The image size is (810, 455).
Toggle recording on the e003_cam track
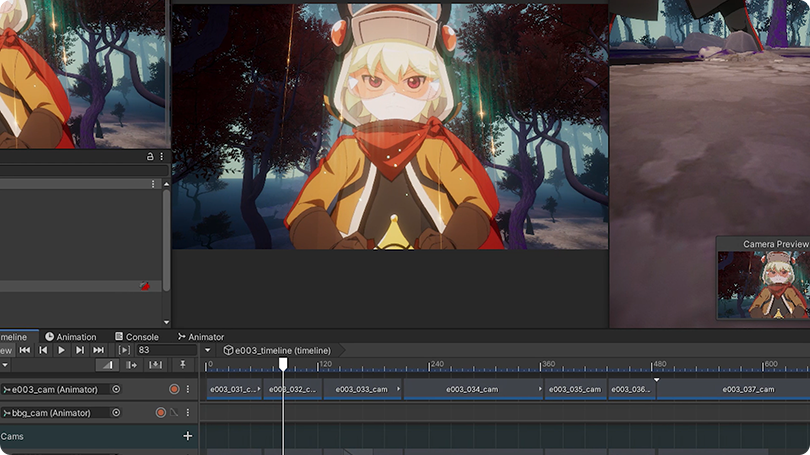click(x=174, y=389)
